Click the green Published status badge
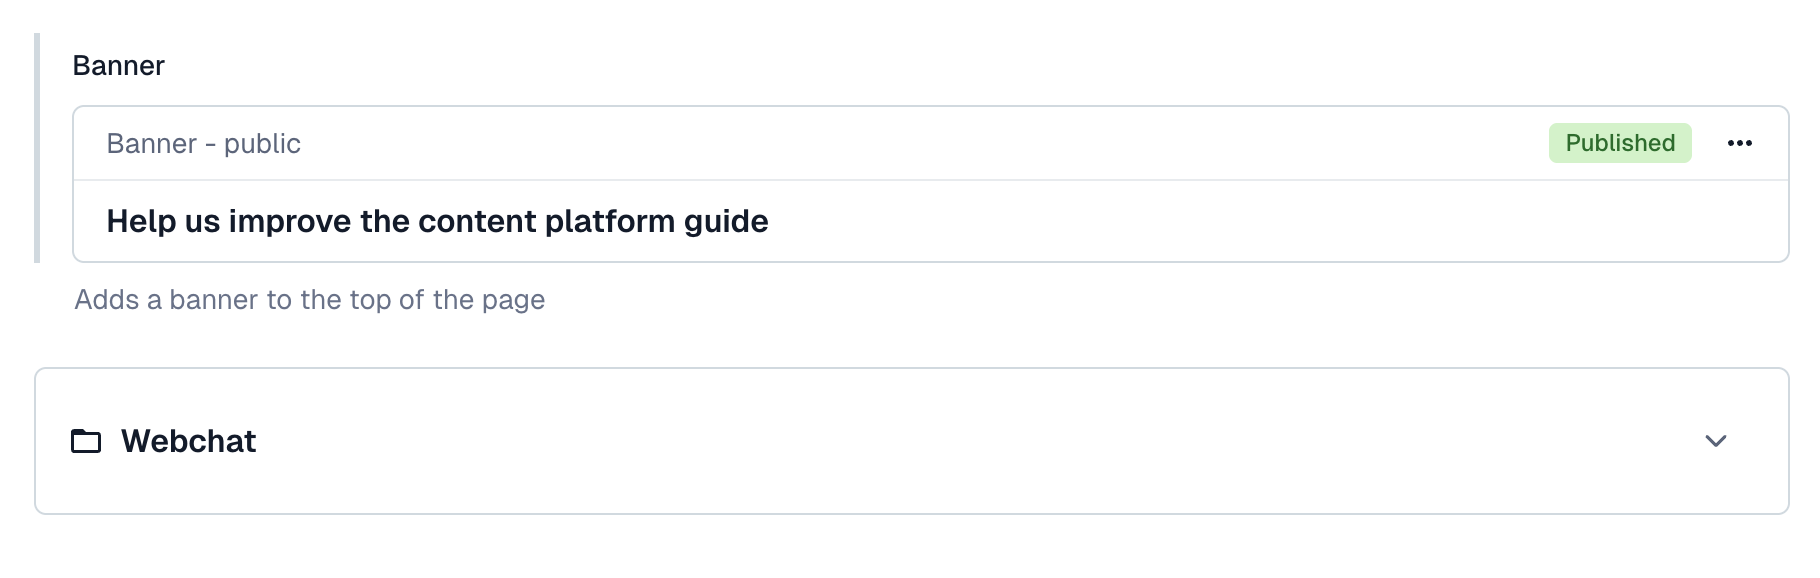Screen dimensions: 1820x578 pyautogui.click(x=1620, y=143)
